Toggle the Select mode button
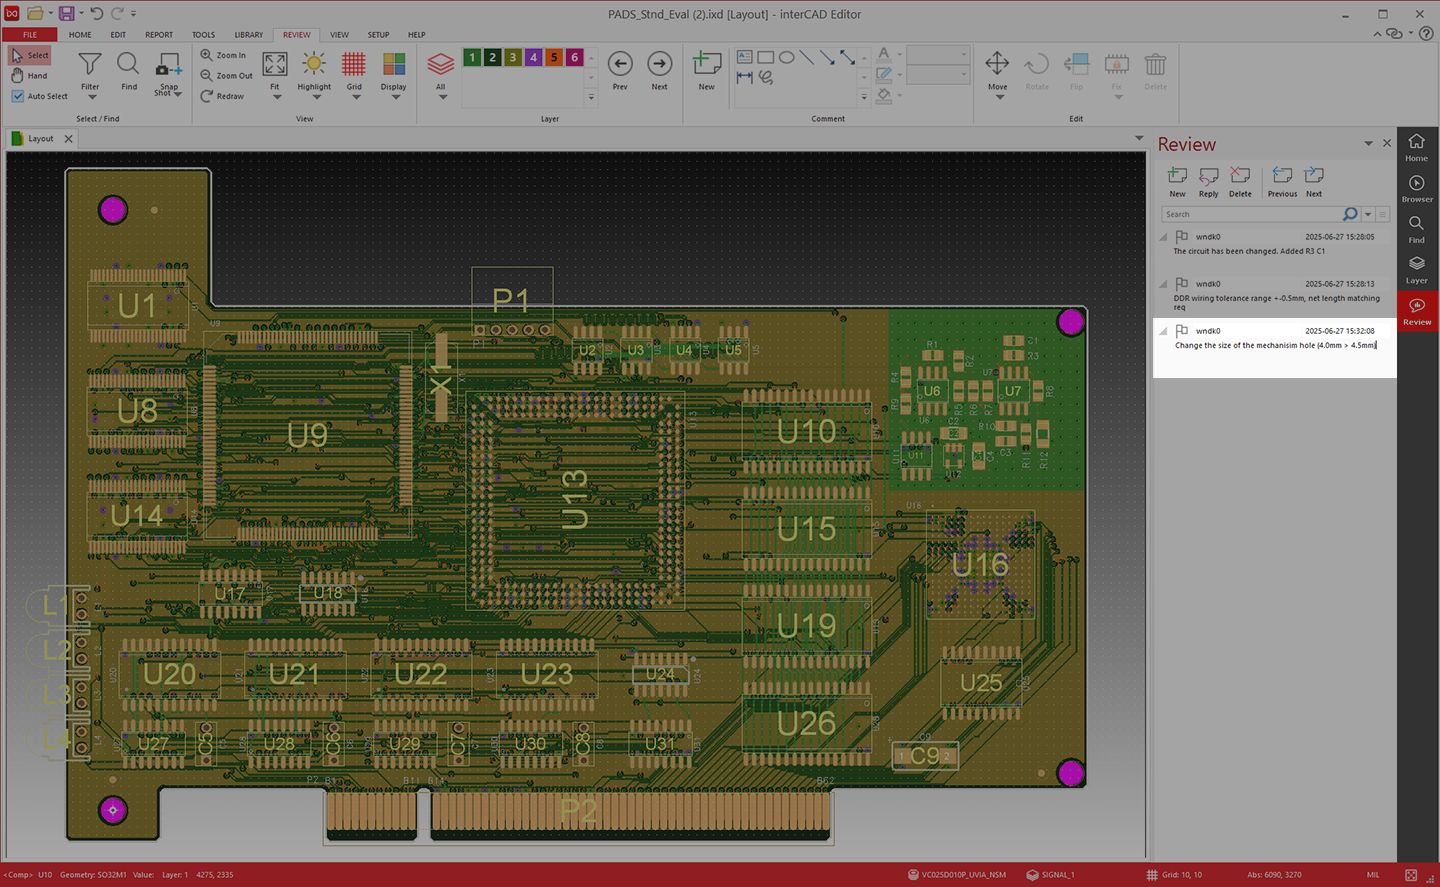This screenshot has width=1440, height=887. [29, 55]
